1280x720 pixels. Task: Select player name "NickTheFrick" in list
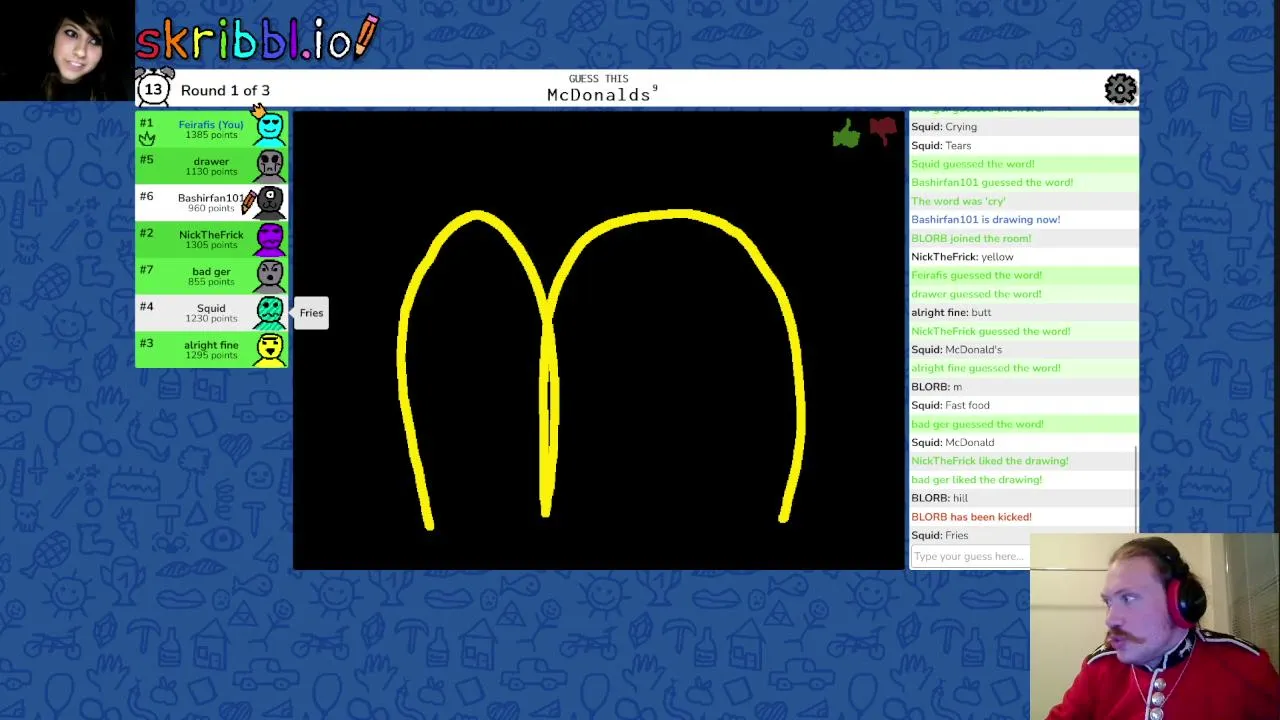211,235
